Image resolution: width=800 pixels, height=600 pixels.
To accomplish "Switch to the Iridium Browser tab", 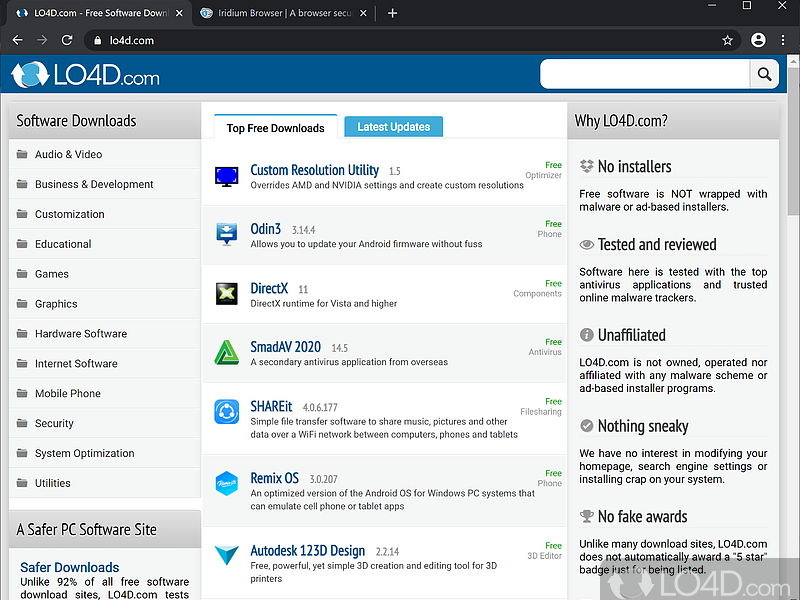I will point(284,13).
